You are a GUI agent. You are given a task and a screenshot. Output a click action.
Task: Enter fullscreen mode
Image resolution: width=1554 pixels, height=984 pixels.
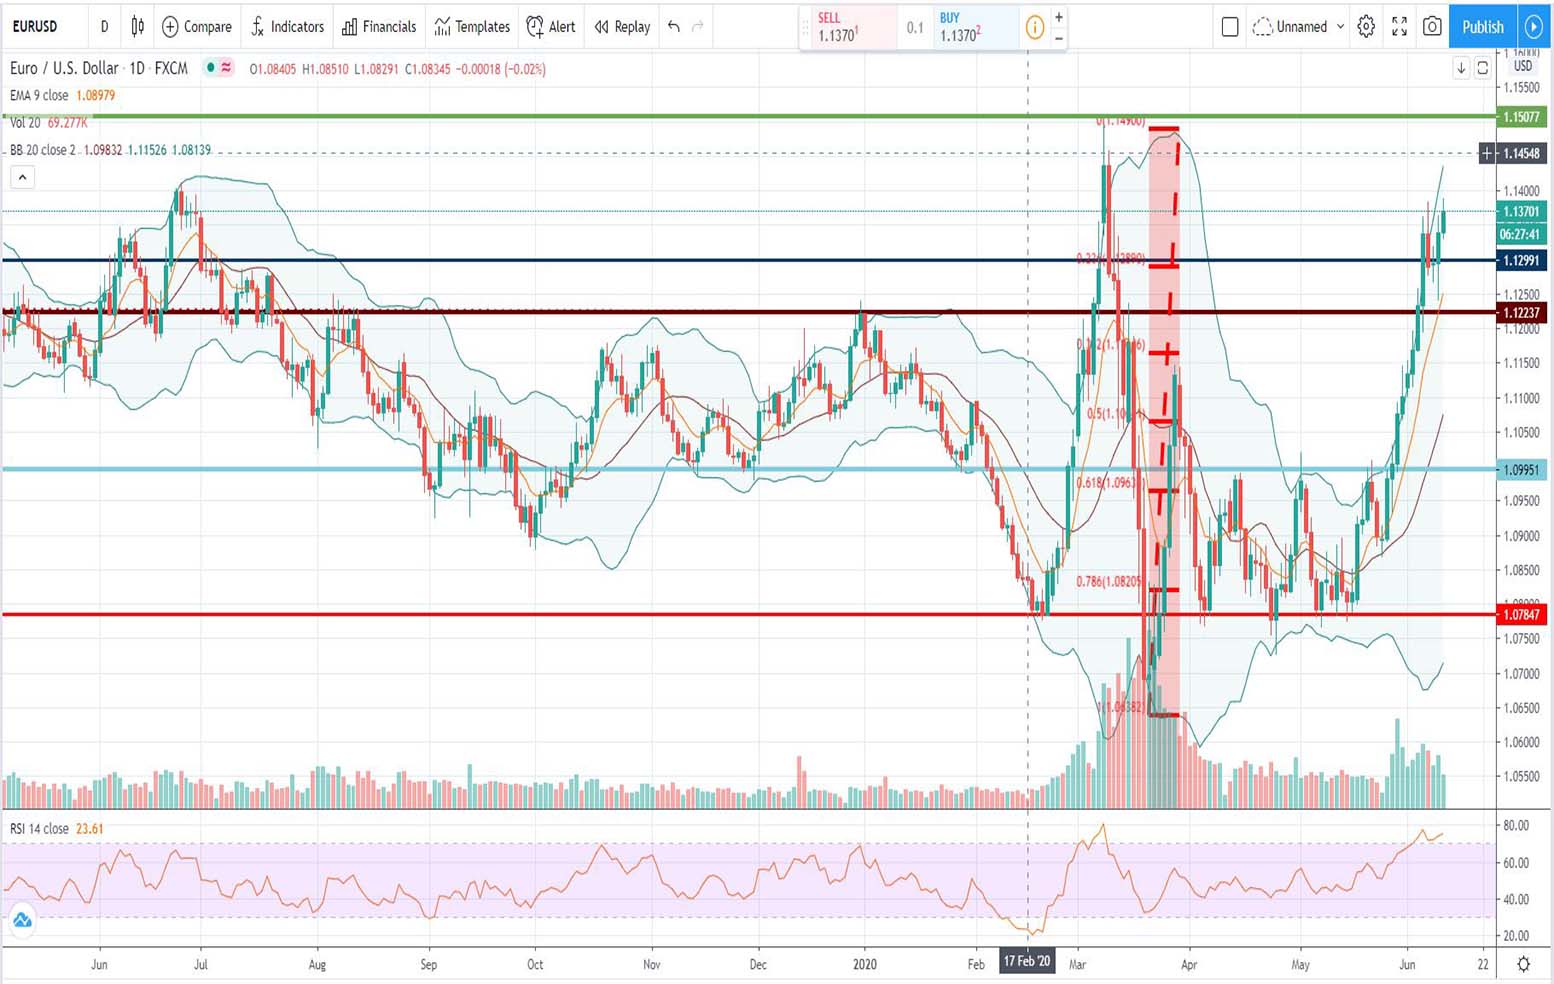coord(1399,27)
